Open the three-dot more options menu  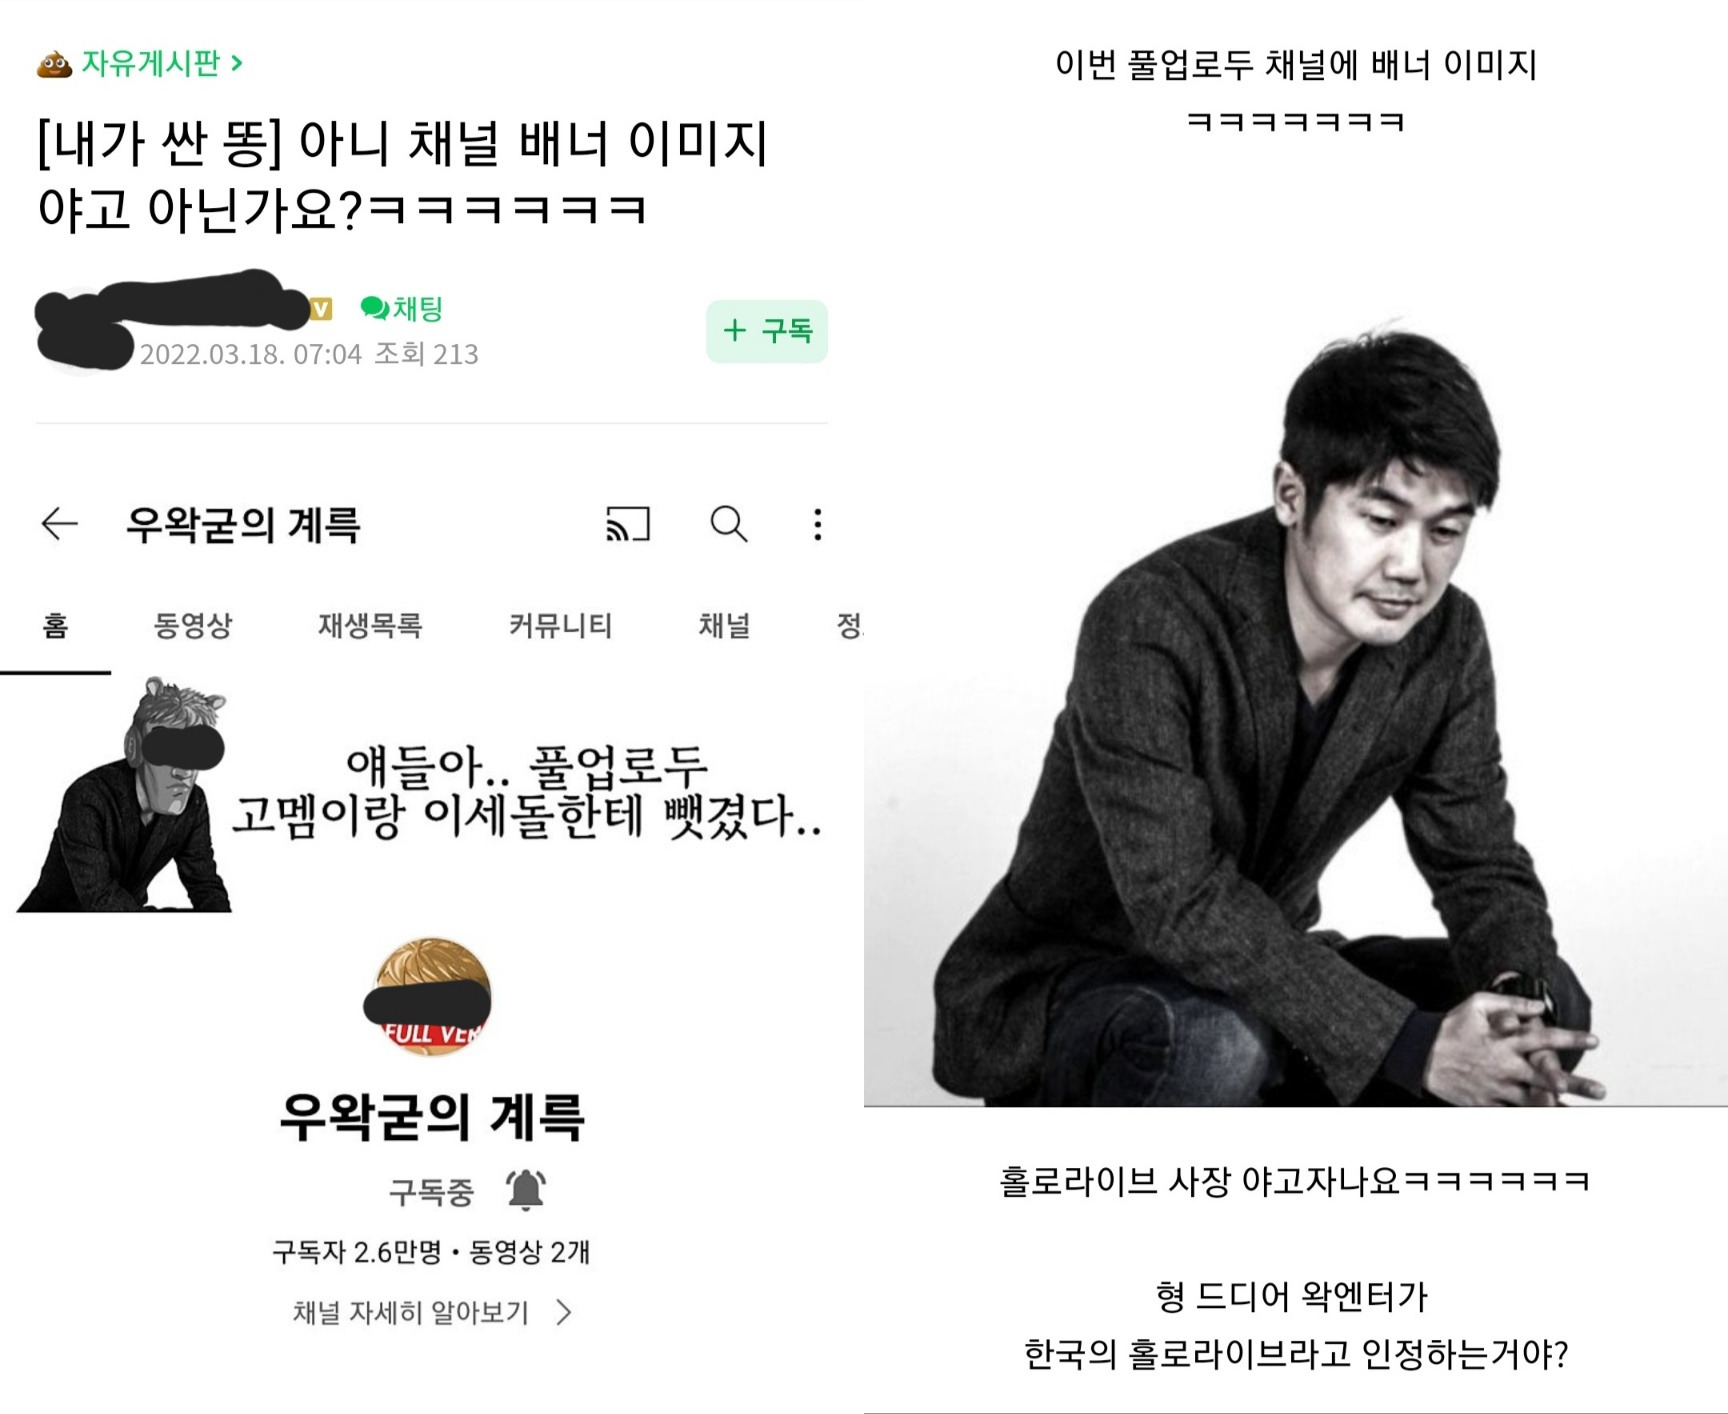(818, 524)
